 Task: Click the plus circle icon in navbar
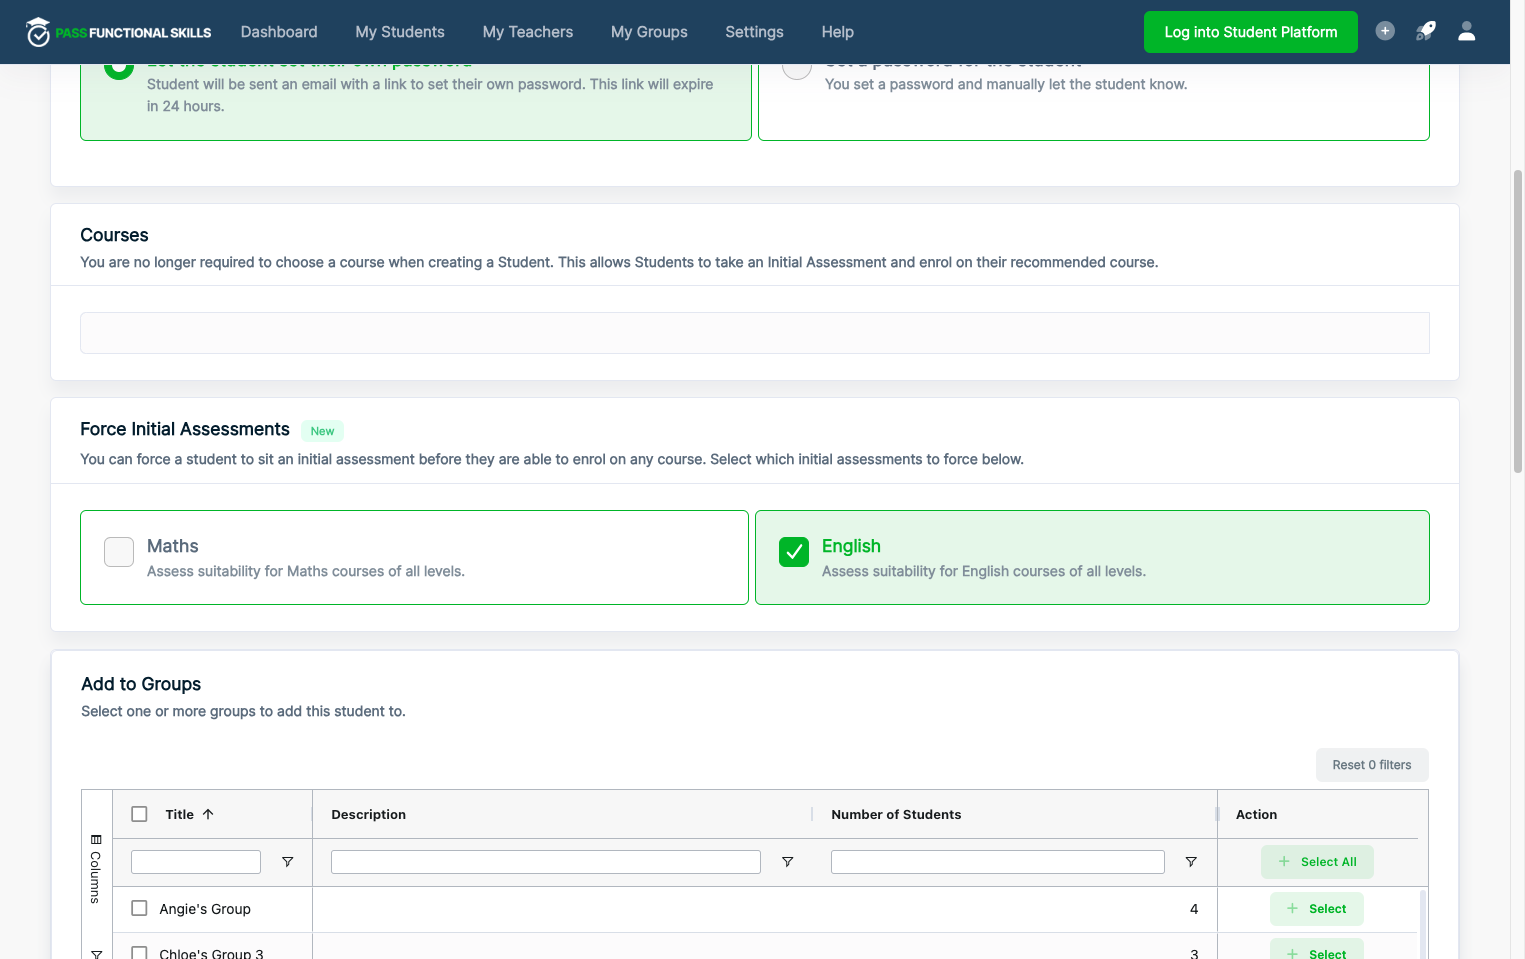click(x=1385, y=31)
